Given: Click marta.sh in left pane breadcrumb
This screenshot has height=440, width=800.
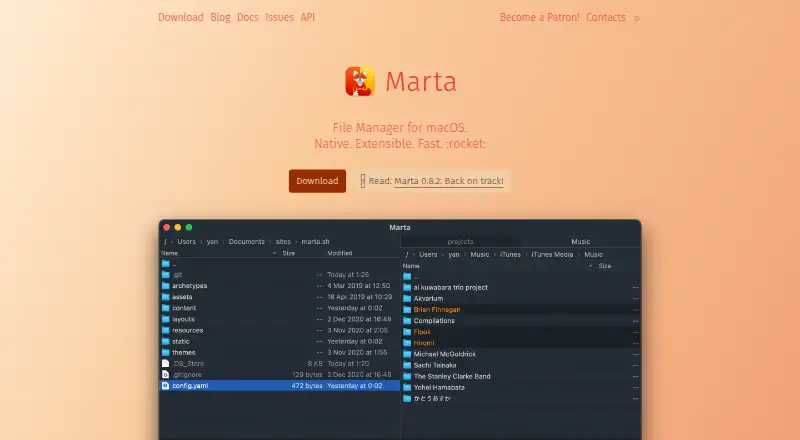Looking at the screenshot, I should click(315, 241).
